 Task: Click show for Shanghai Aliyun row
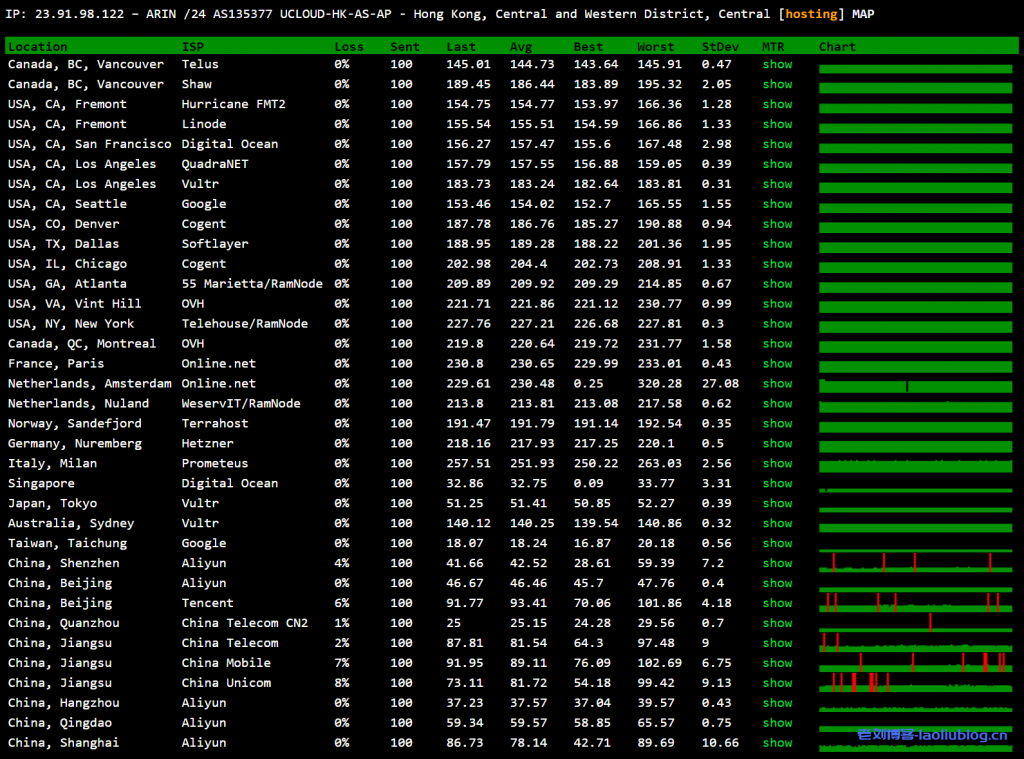(777, 743)
